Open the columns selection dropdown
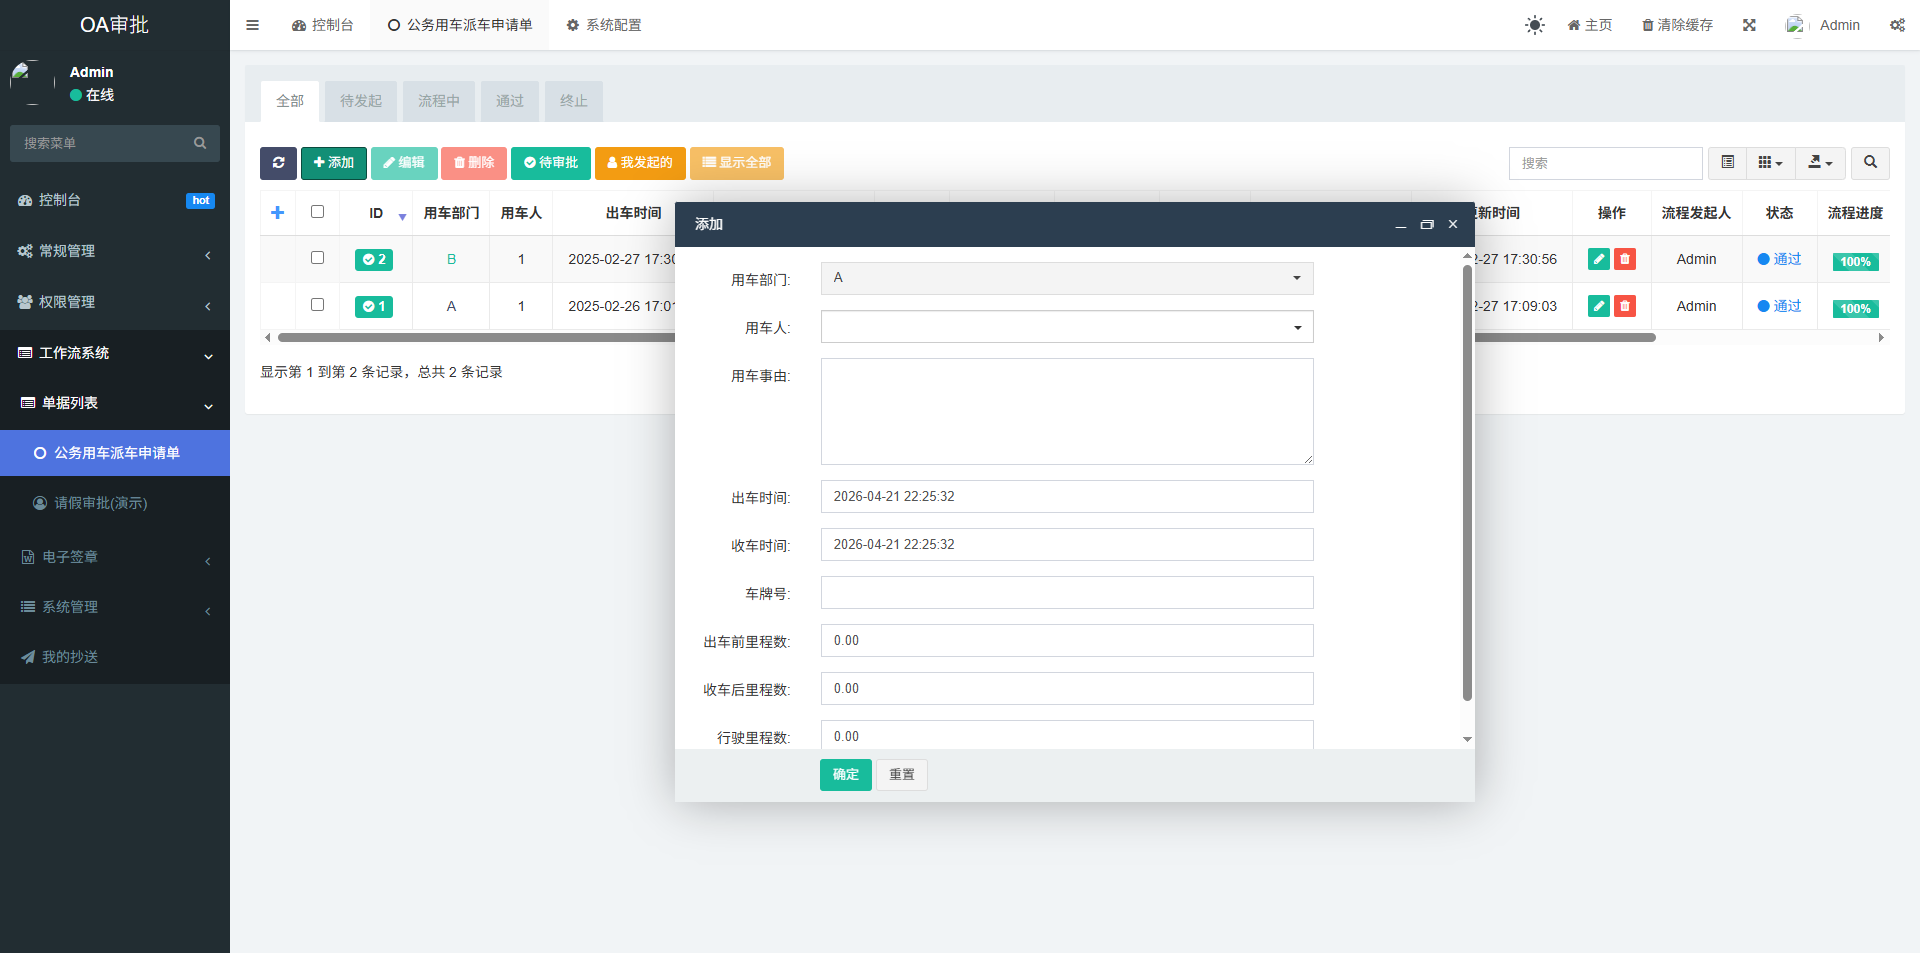This screenshot has width=1920, height=953. 1770,163
